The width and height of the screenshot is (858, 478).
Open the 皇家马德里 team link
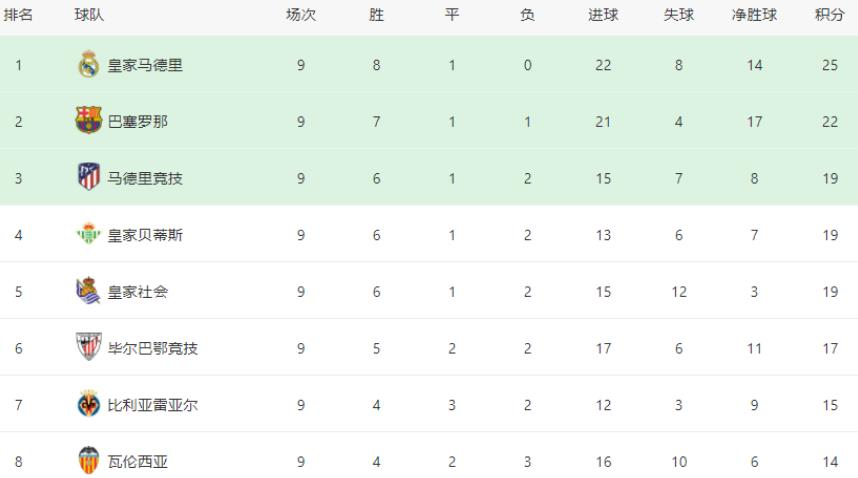(145, 65)
